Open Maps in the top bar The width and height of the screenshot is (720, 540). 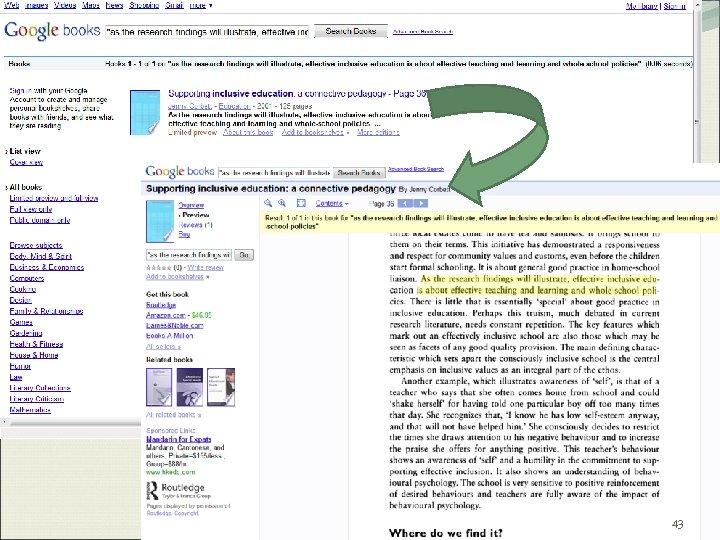tap(91, 5)
